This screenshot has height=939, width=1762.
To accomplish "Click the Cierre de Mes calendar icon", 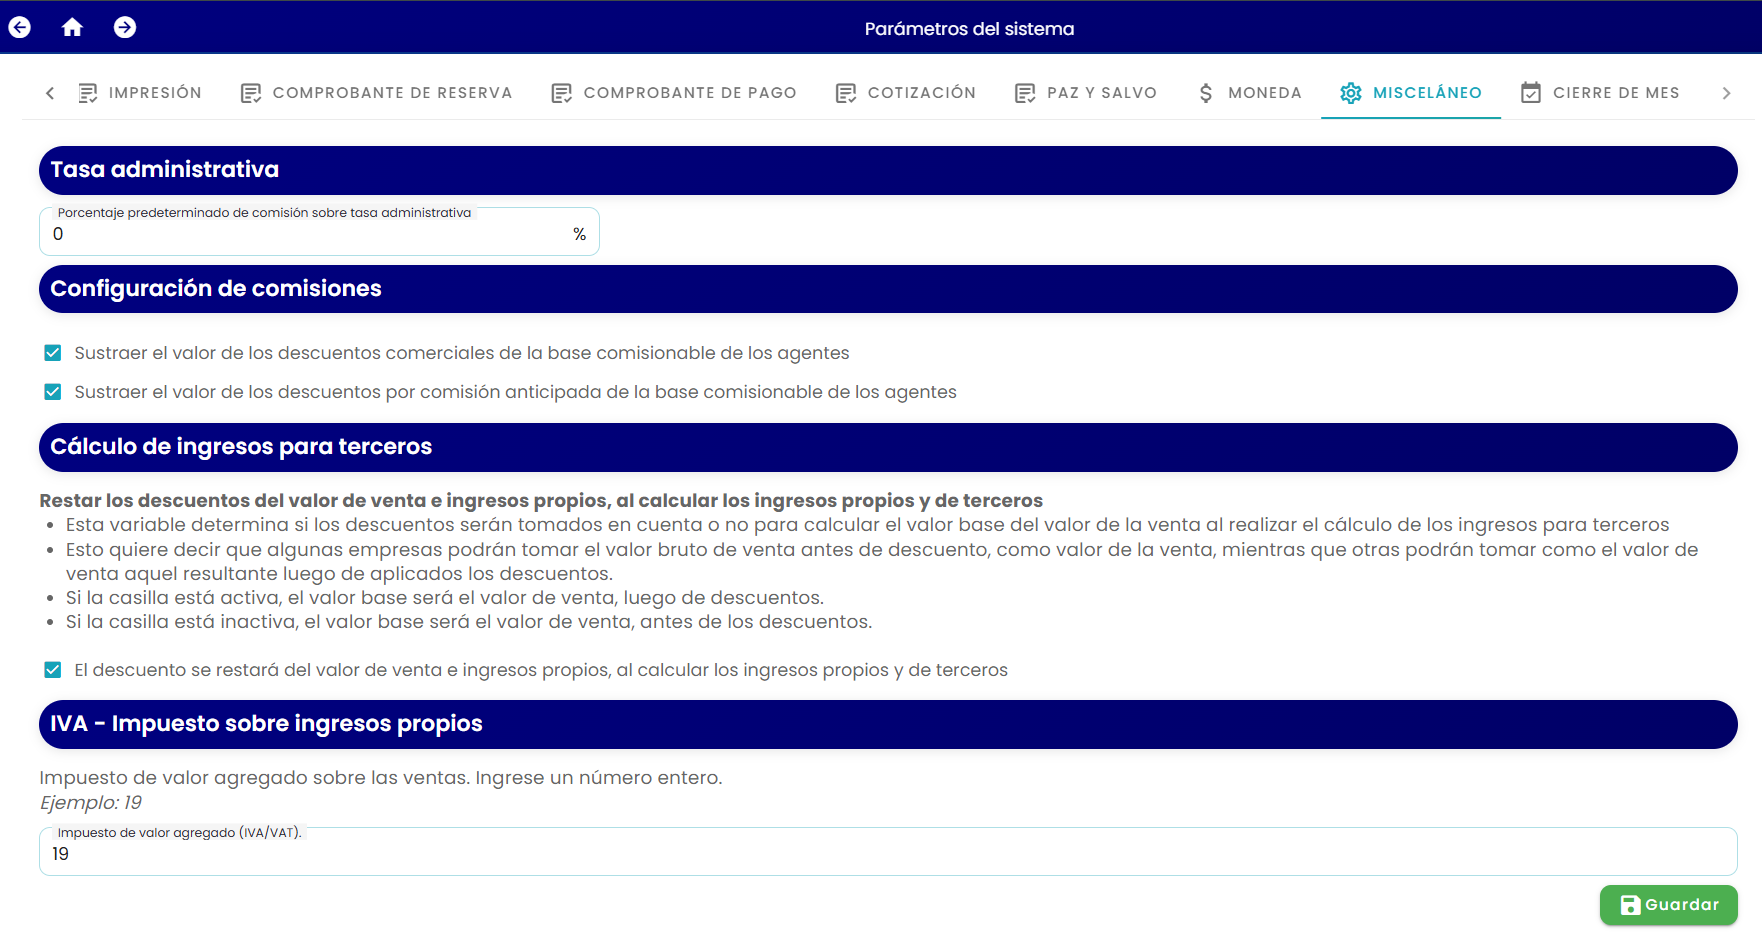I will tap(1531, 93).
